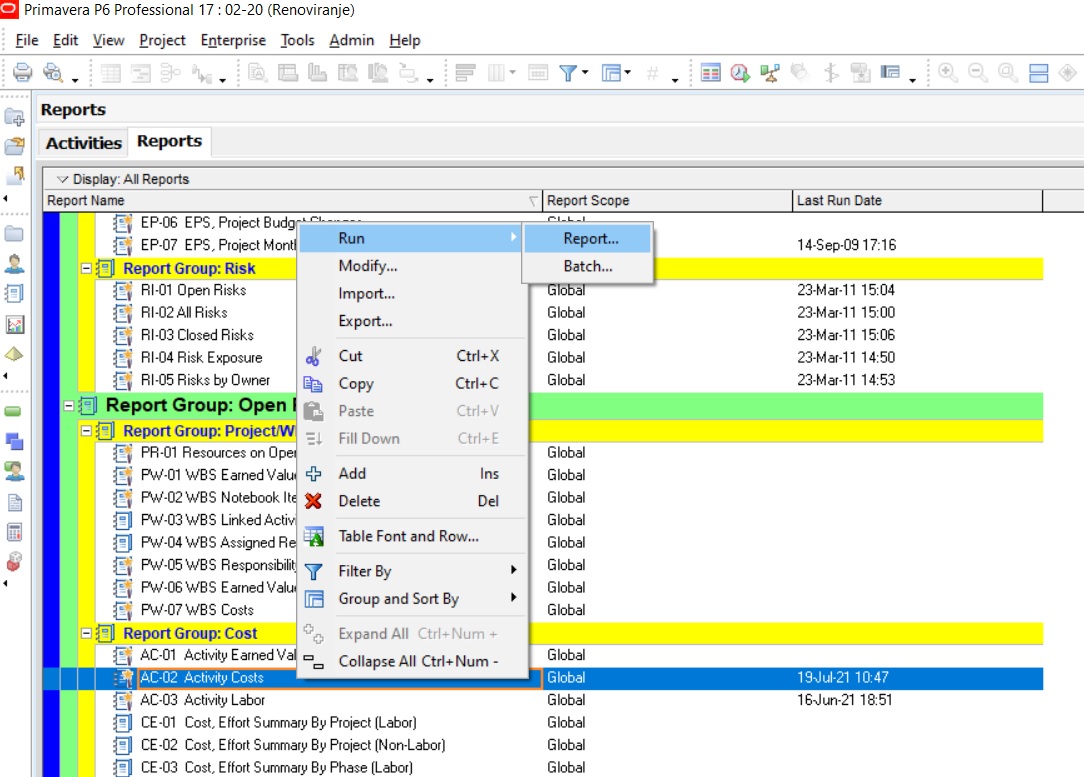Select the RI-04 Risk Exposure report

(x=201, y=357)
